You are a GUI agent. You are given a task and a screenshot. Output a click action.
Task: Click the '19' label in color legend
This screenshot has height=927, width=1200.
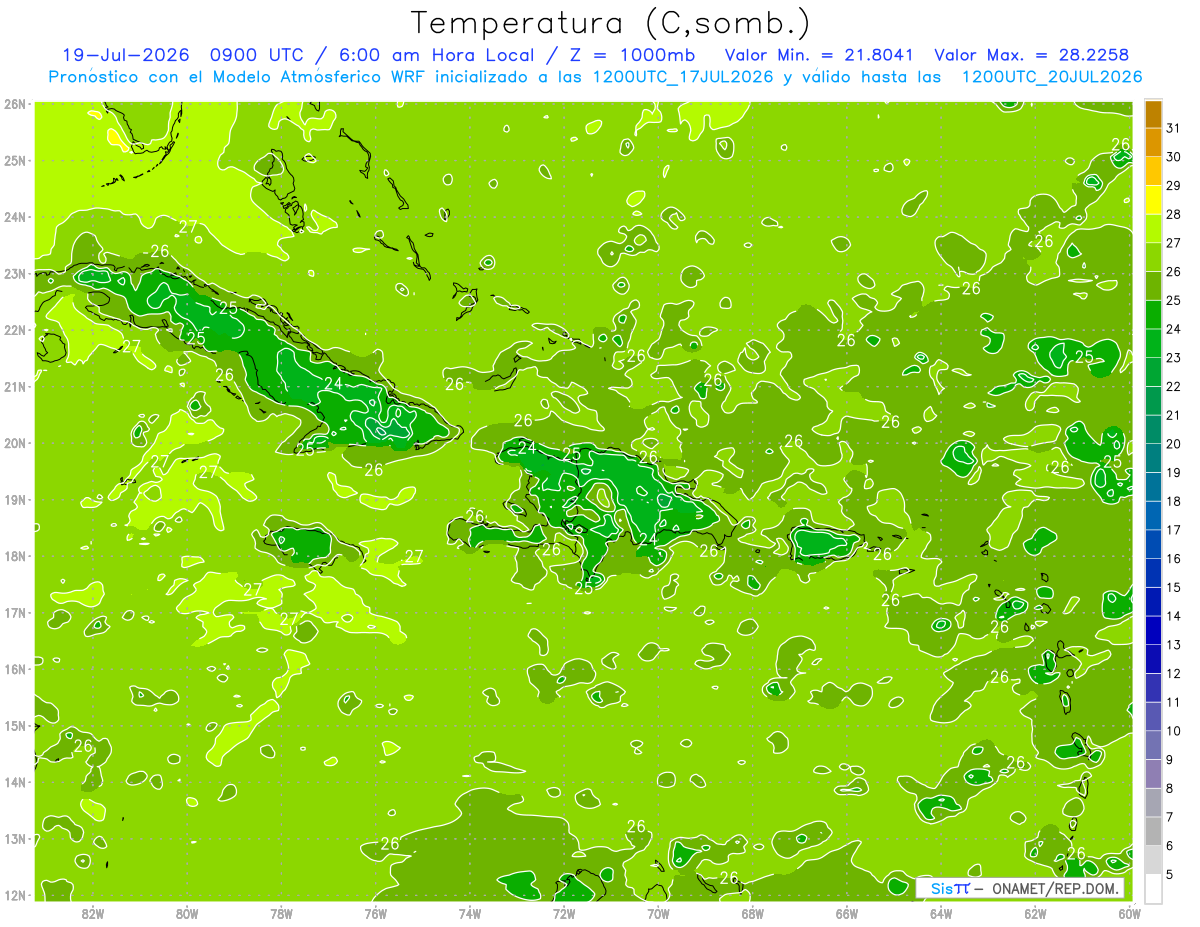click(1173, 472)
